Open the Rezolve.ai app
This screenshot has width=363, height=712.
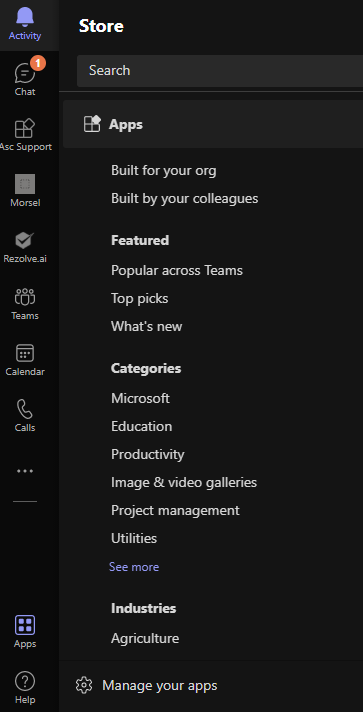click(25, 240)
